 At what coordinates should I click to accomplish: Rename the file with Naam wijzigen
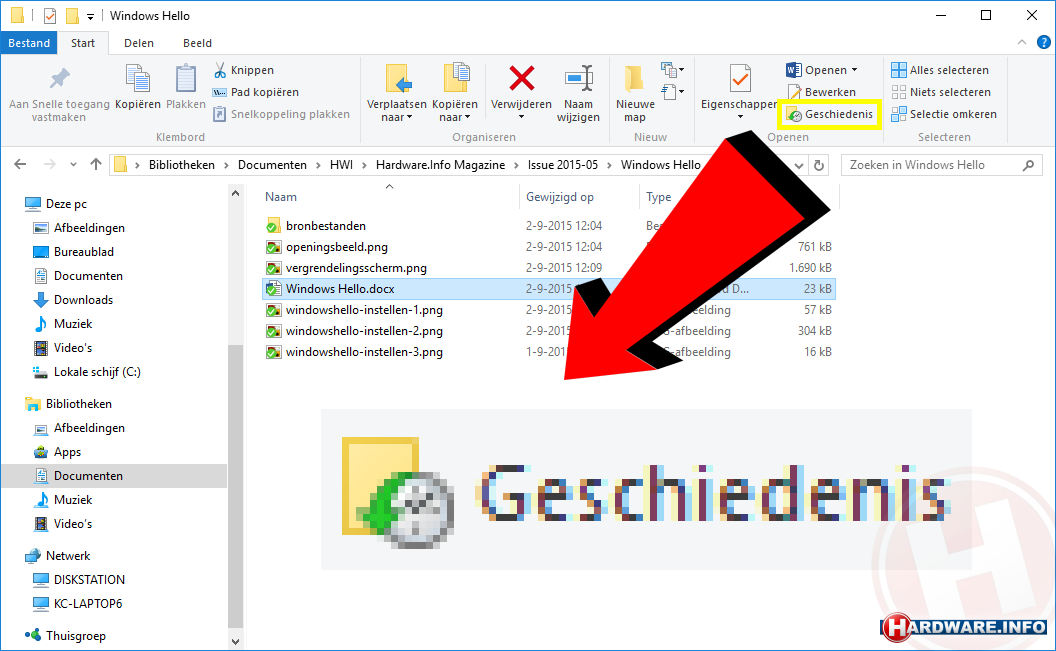tap(579, 94)
